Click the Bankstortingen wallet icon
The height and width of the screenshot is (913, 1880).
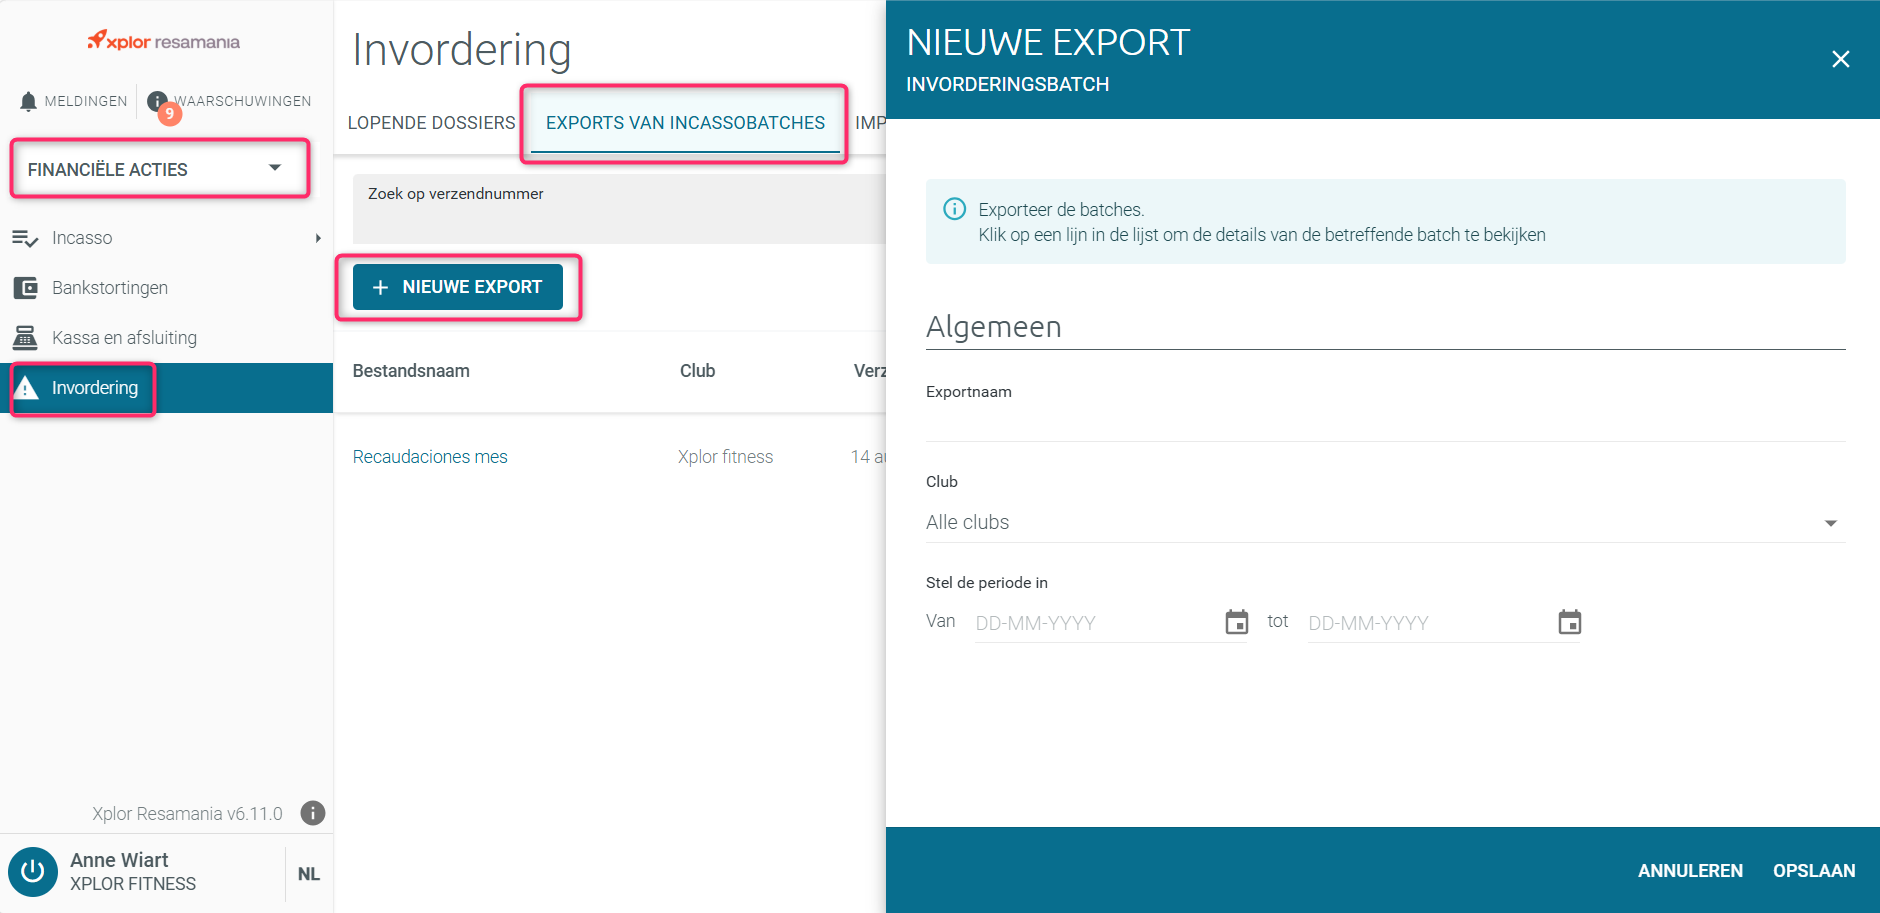(x=25, y=288)
